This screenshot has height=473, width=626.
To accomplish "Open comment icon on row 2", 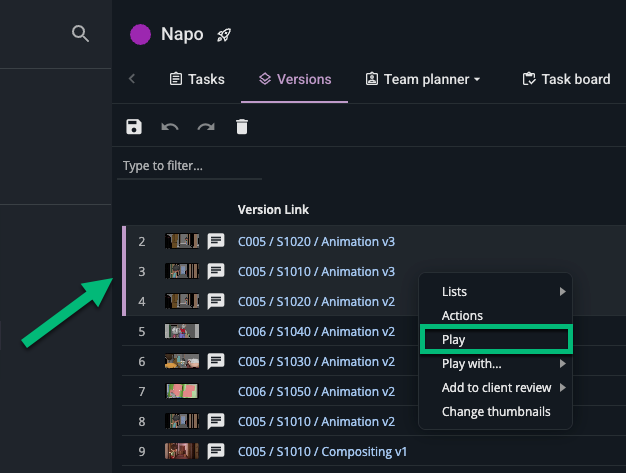I will pyautogui.click(x=216, y=241).
